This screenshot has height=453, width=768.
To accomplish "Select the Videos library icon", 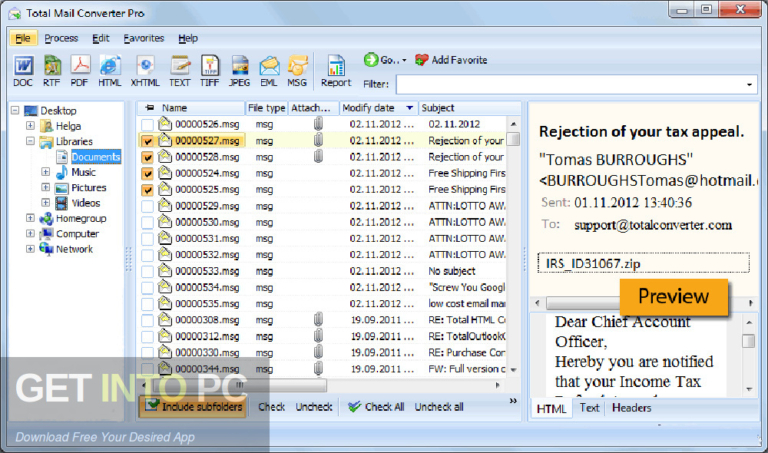I will (x=62, y=203).
